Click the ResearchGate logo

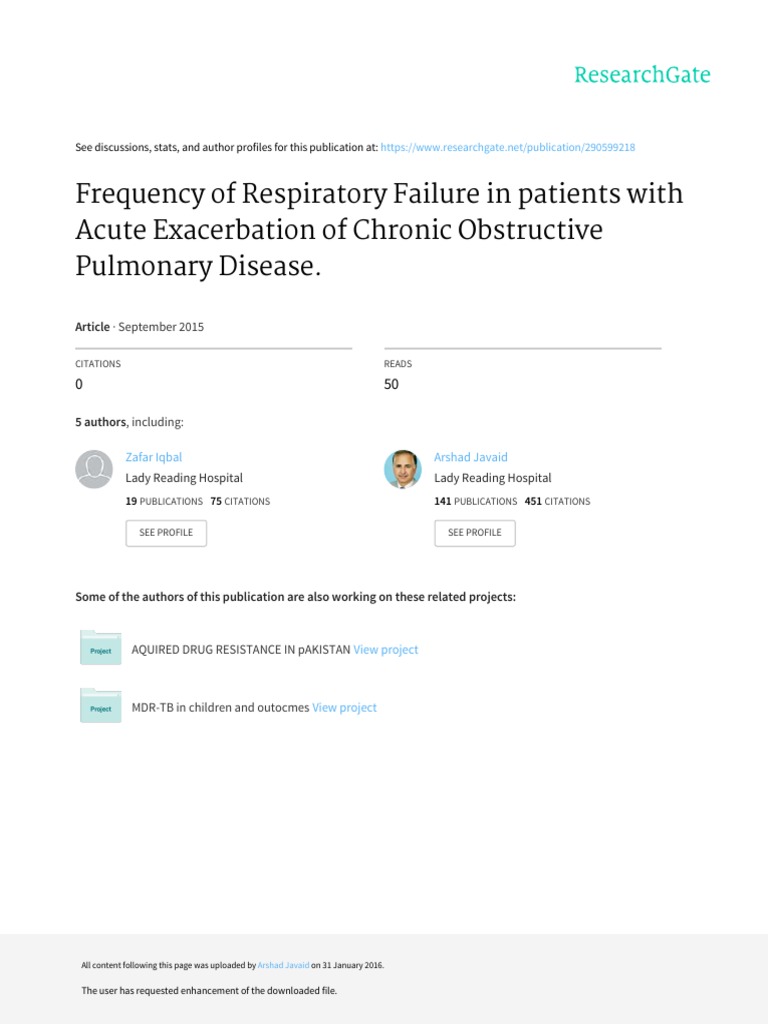[642, 75]
